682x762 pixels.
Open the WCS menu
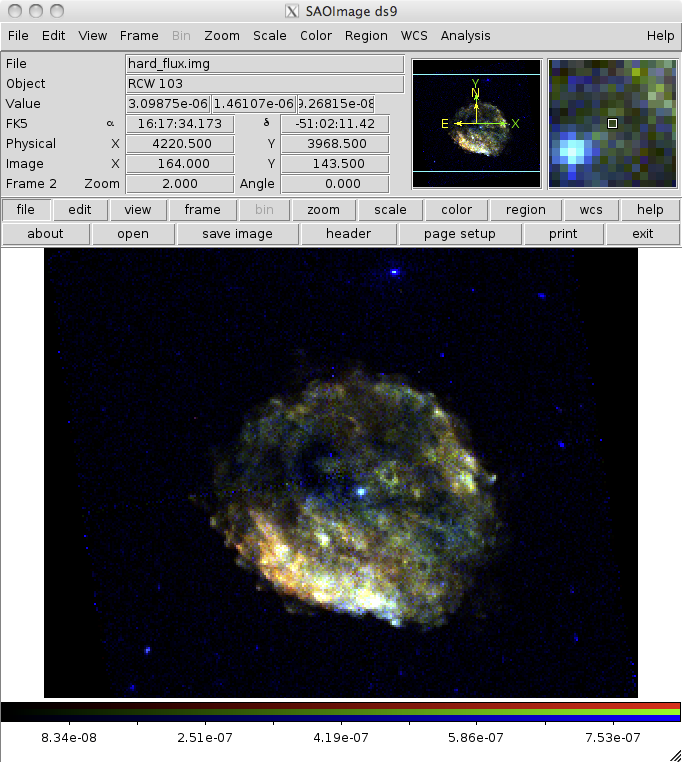(414, 35)
